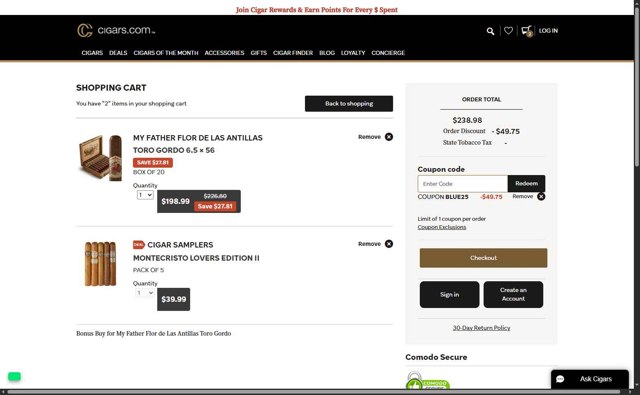Click the DEAL tag beside Cigar Samplers
The width and height of the screenshot is (640, 395).
click(139, 245)
